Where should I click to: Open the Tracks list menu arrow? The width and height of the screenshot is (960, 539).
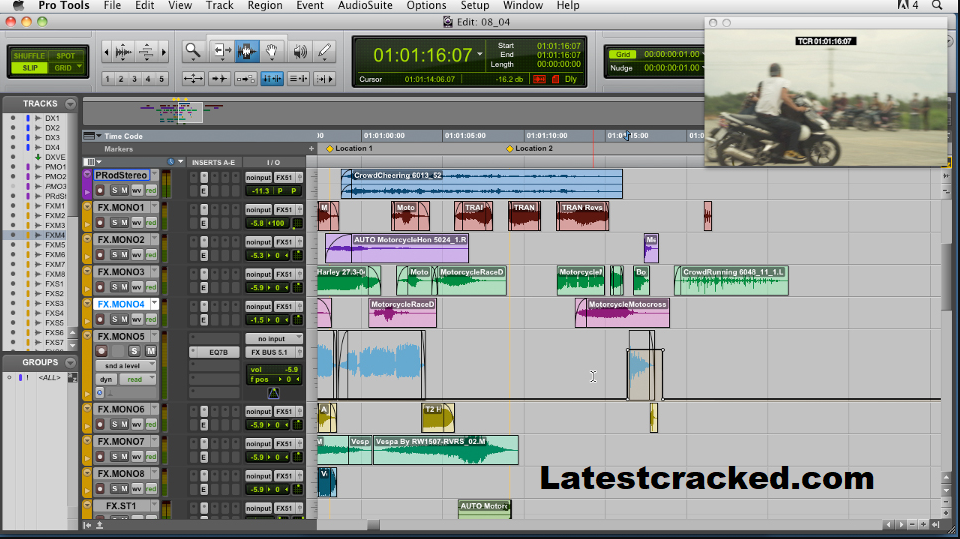(x=70, y=104)
